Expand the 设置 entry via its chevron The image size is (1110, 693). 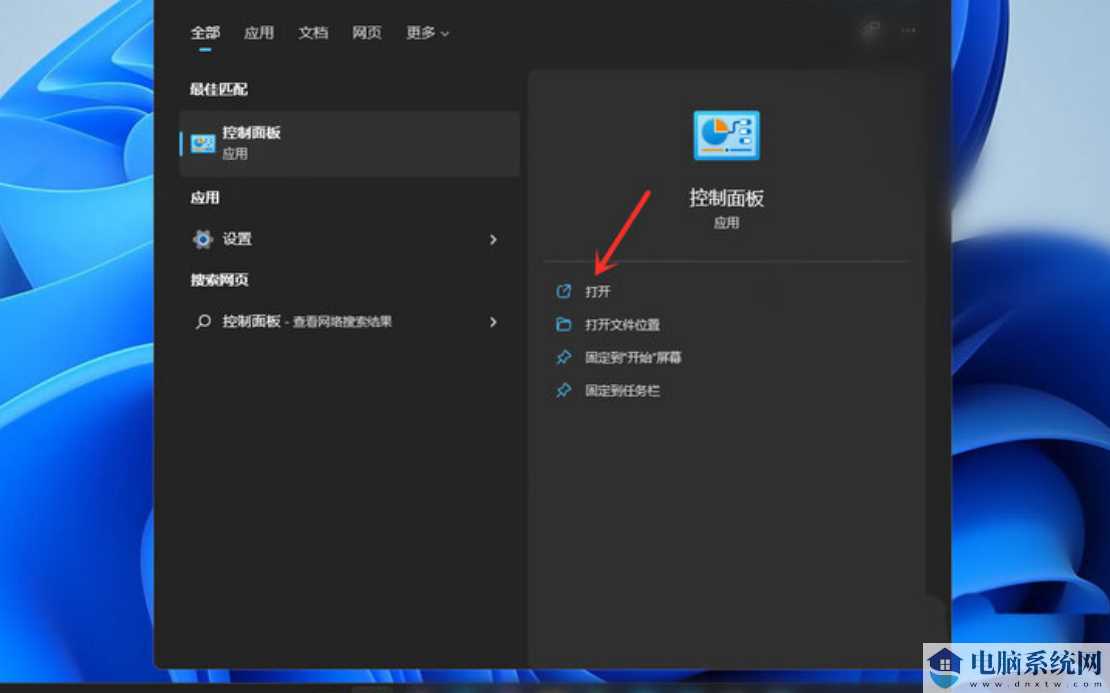coord(492,240)
